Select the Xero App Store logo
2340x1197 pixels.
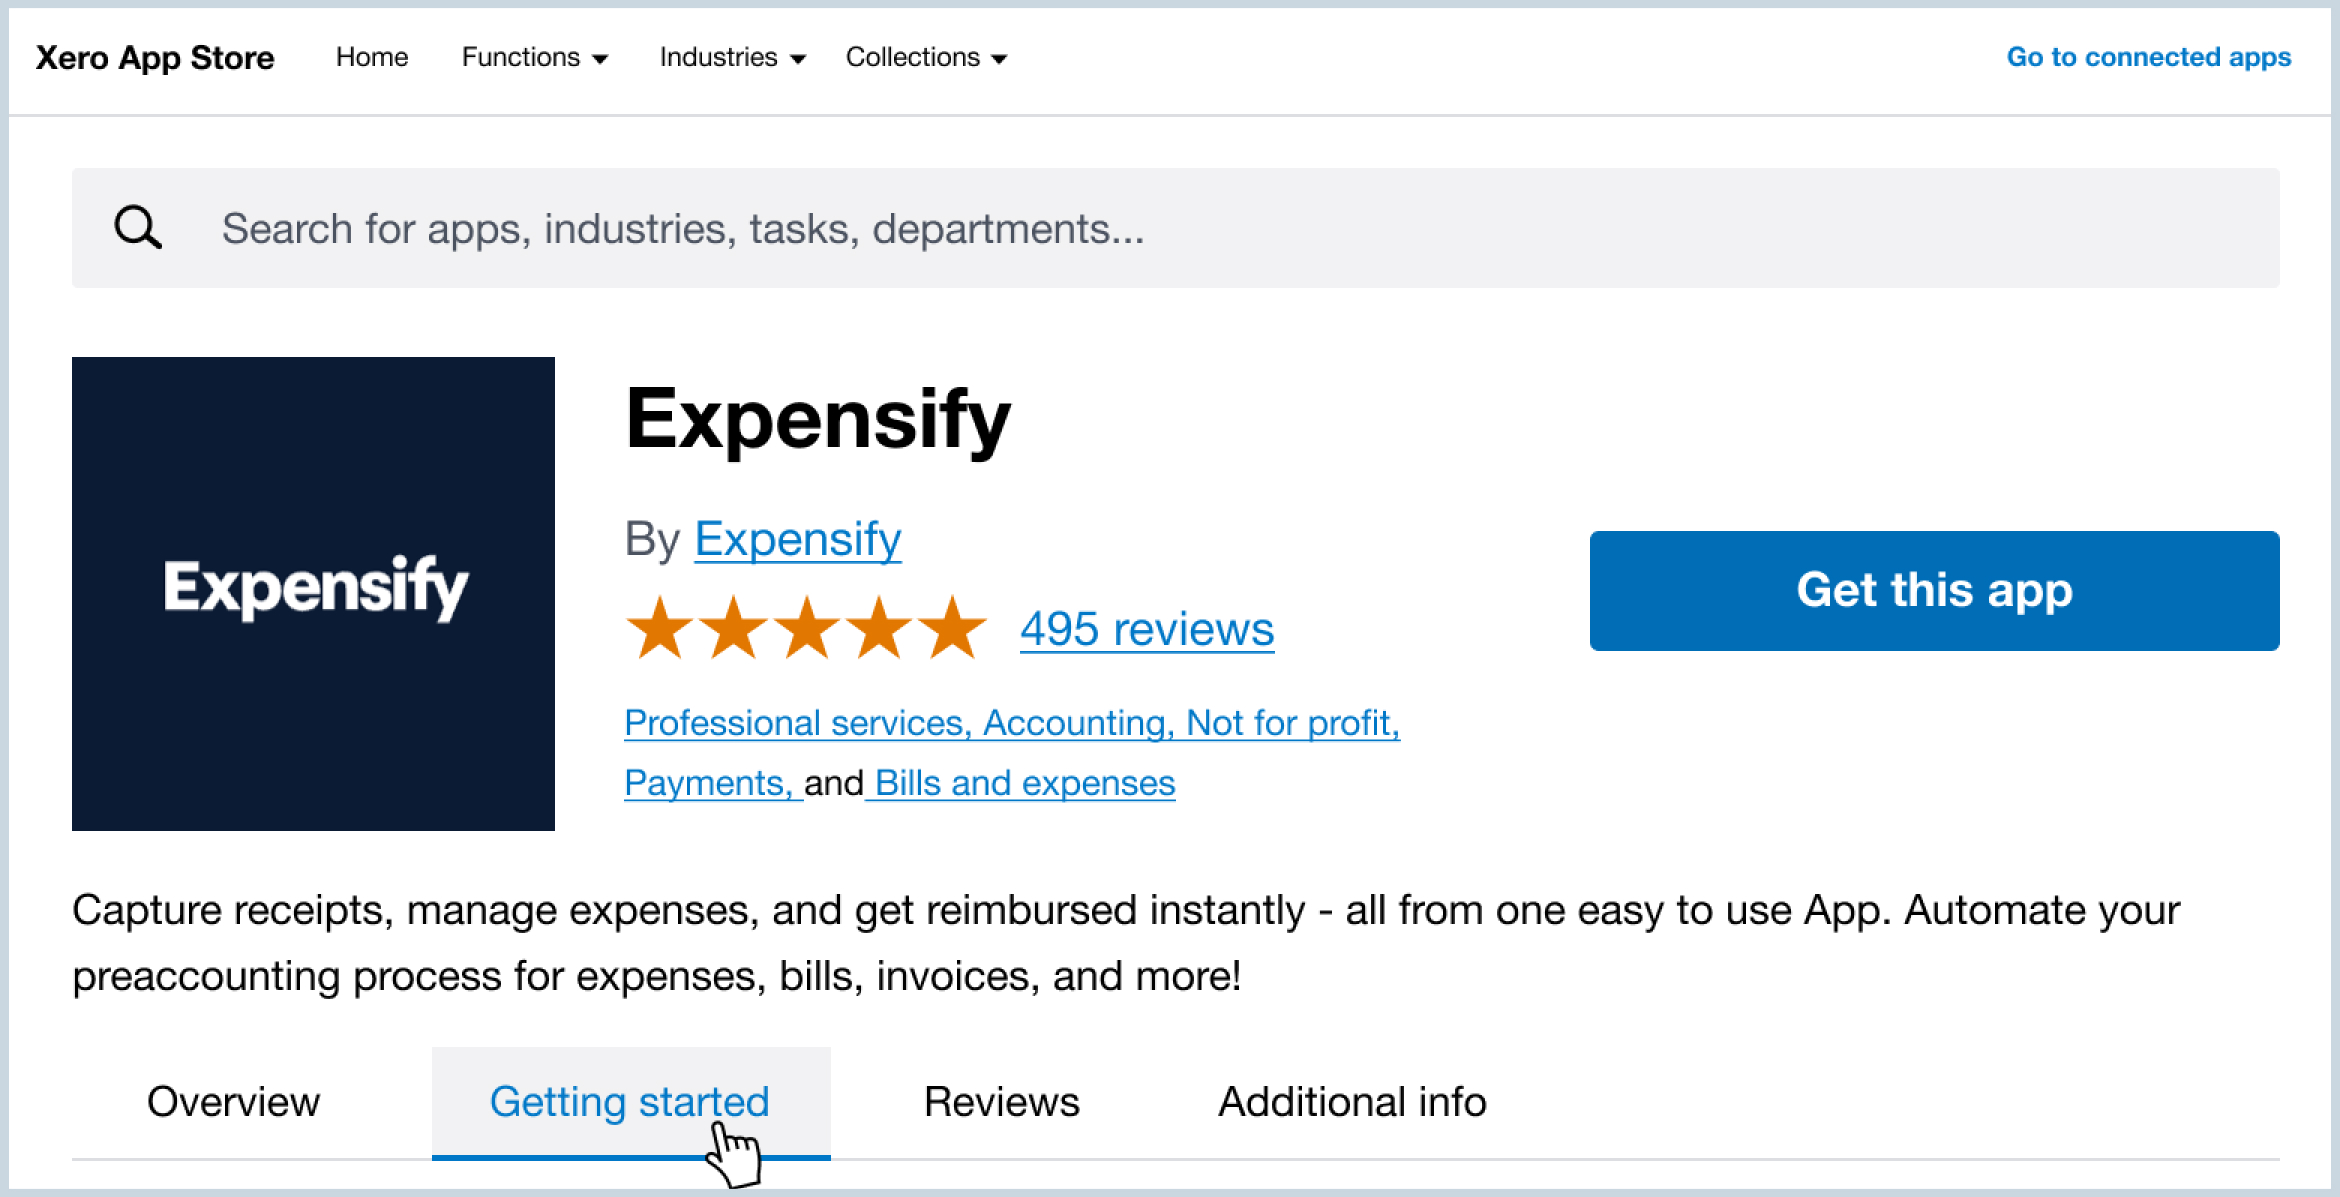[154, 58]
